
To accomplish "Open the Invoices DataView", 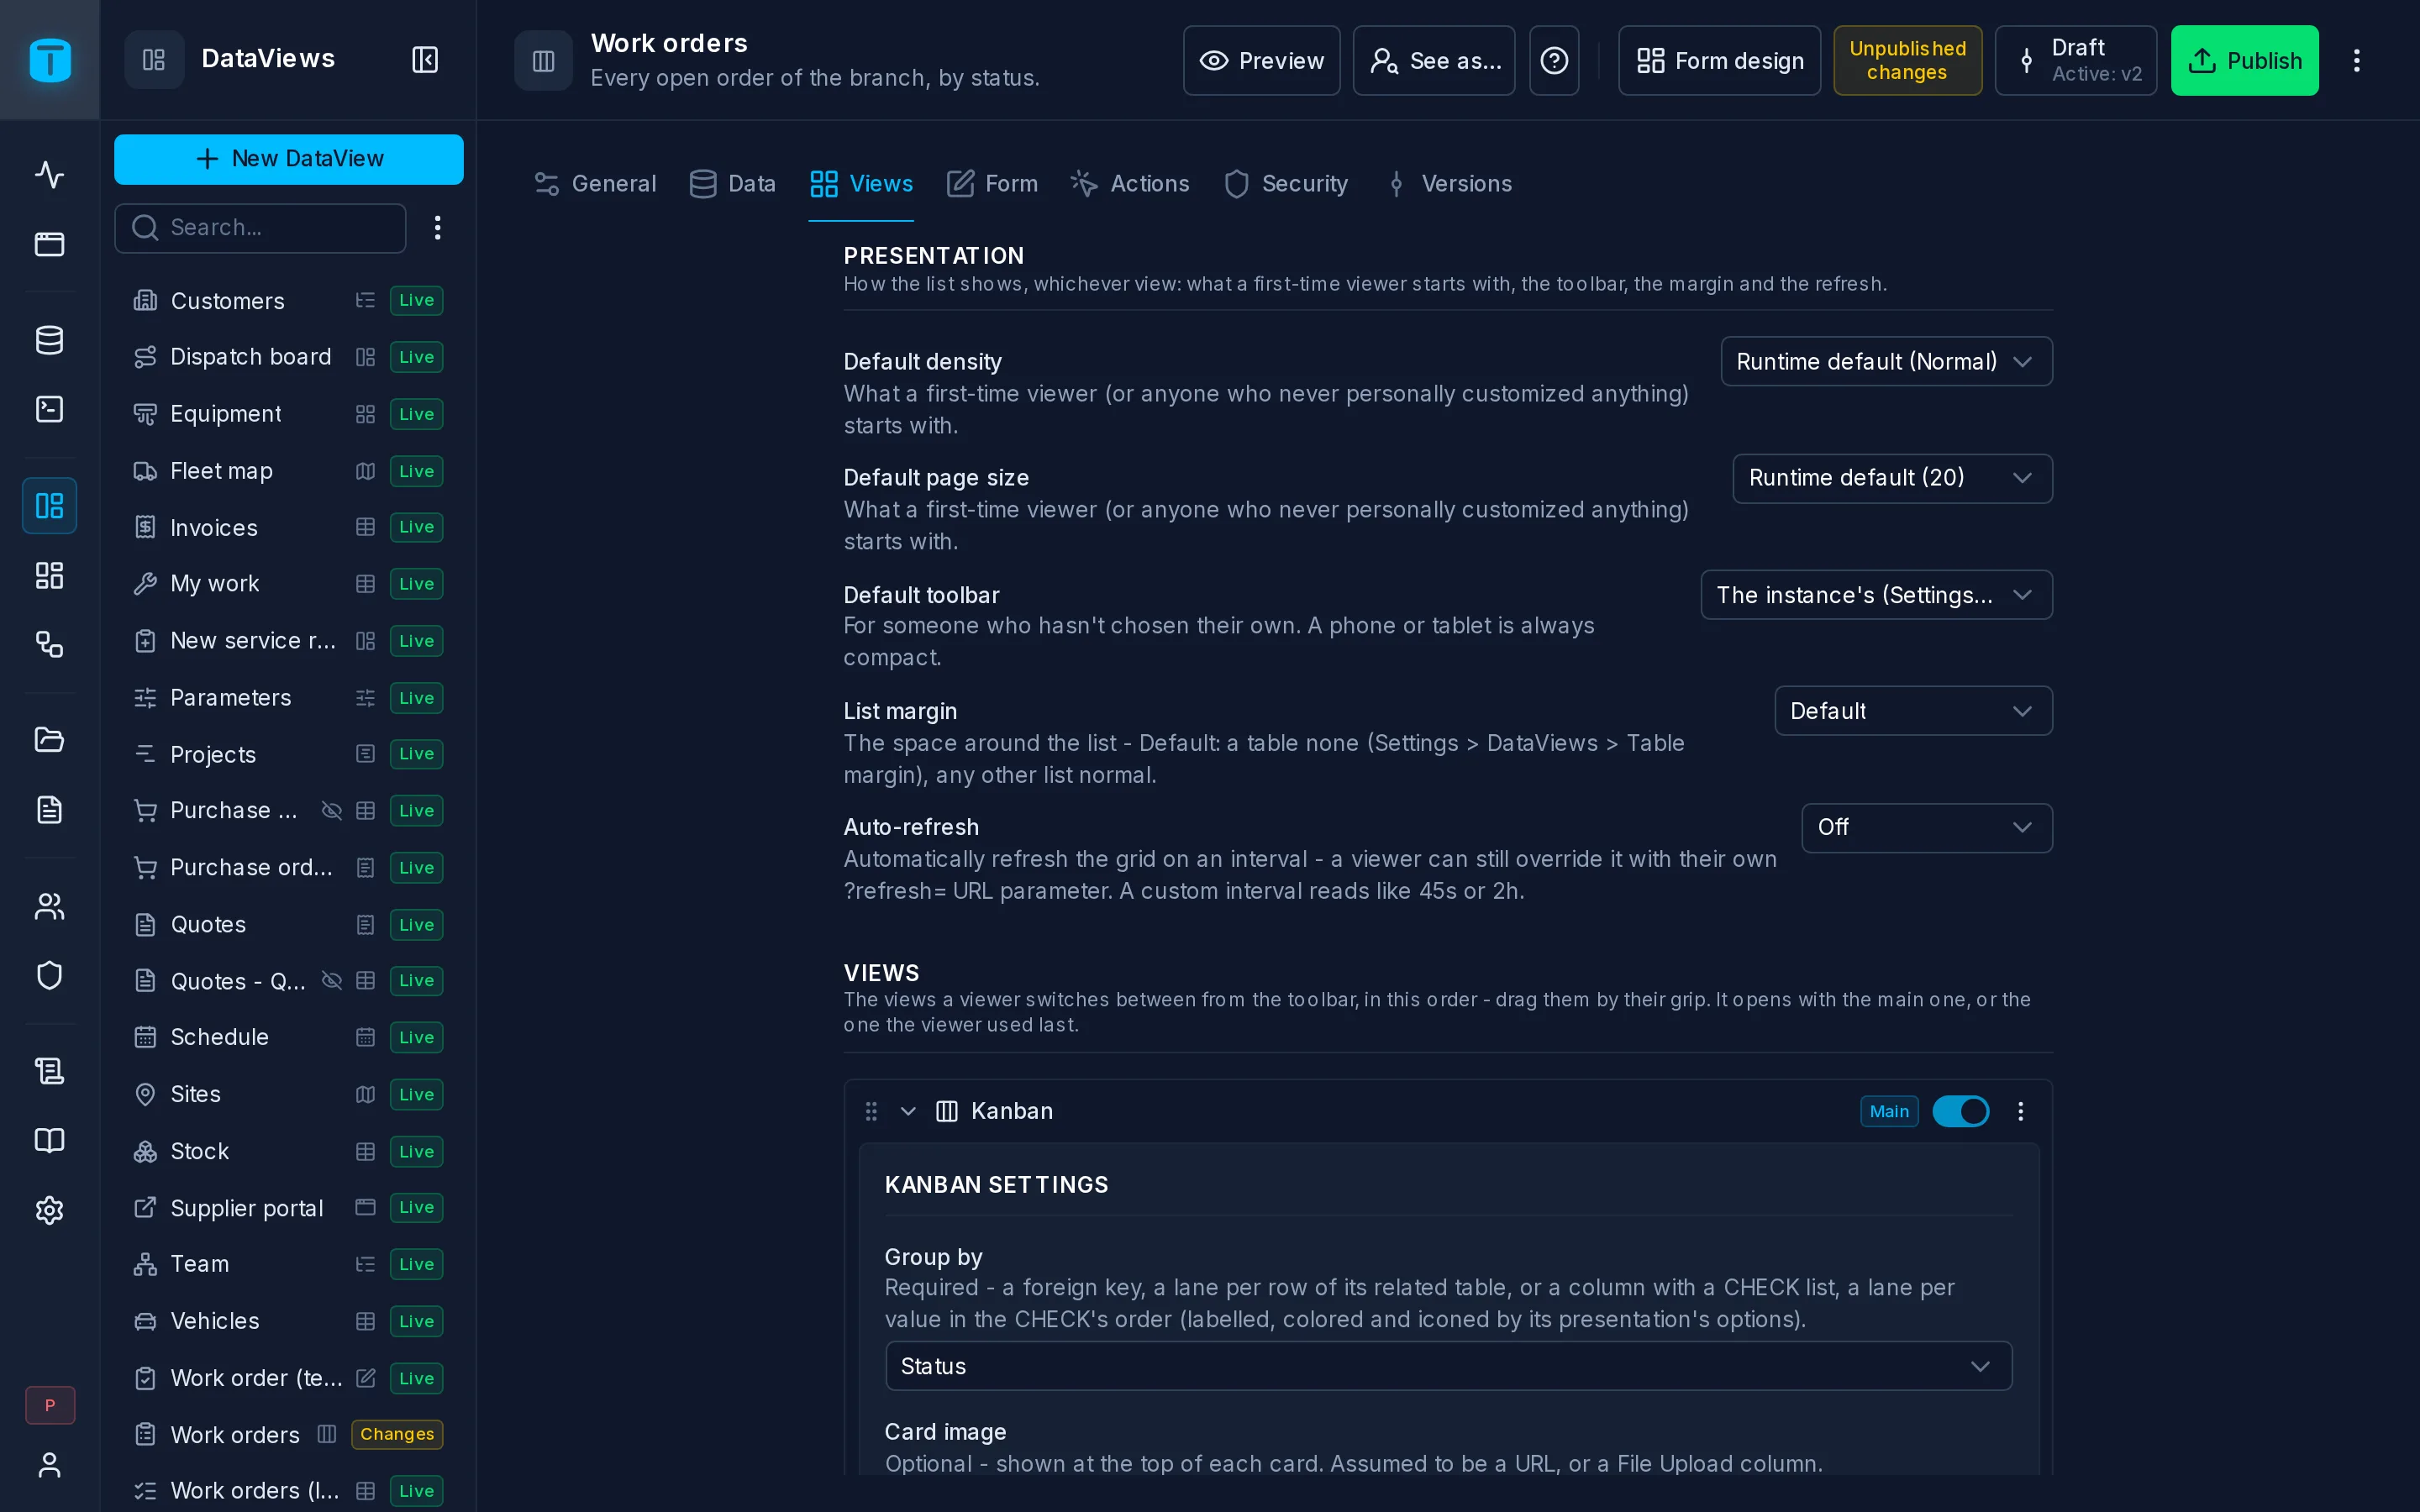I will point(288,527).
